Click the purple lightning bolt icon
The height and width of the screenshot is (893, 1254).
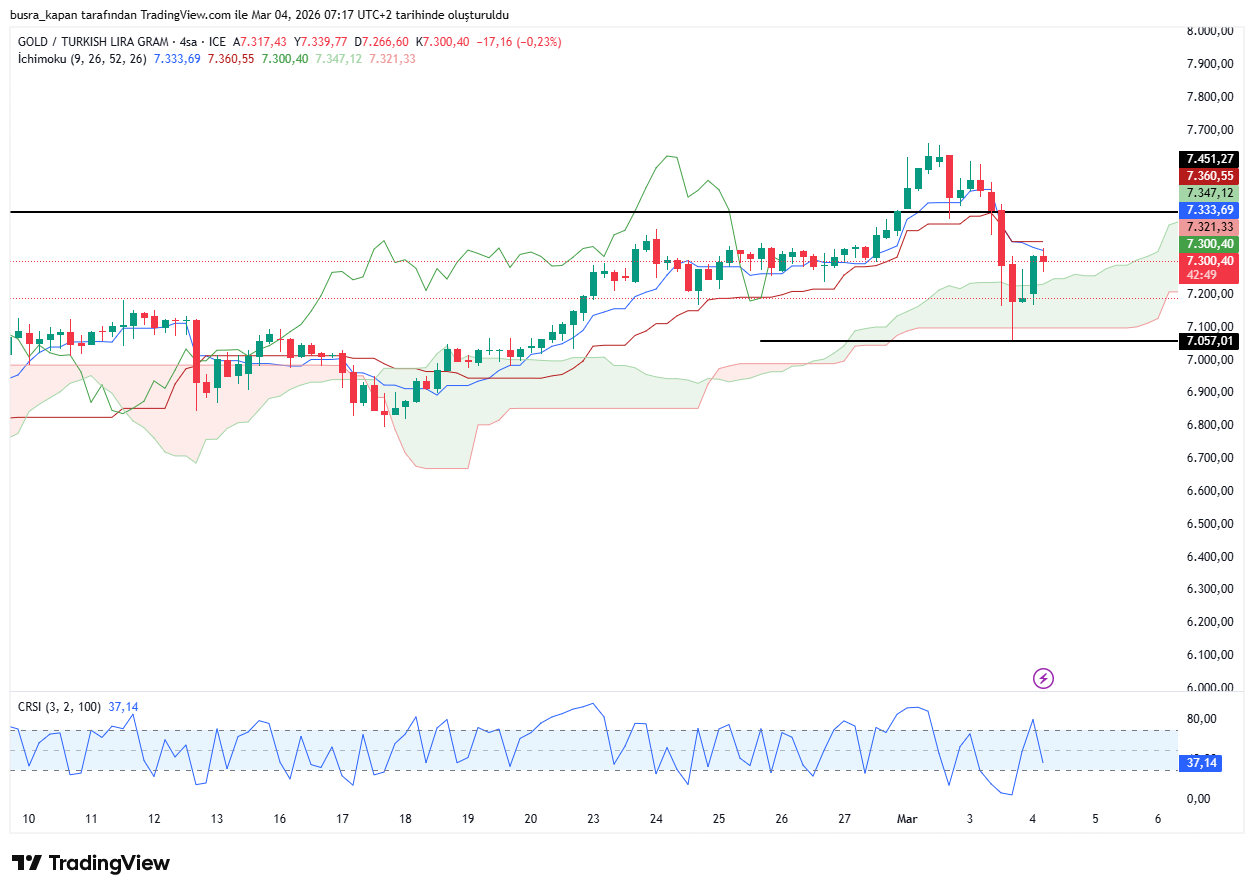click(1043, 679)
